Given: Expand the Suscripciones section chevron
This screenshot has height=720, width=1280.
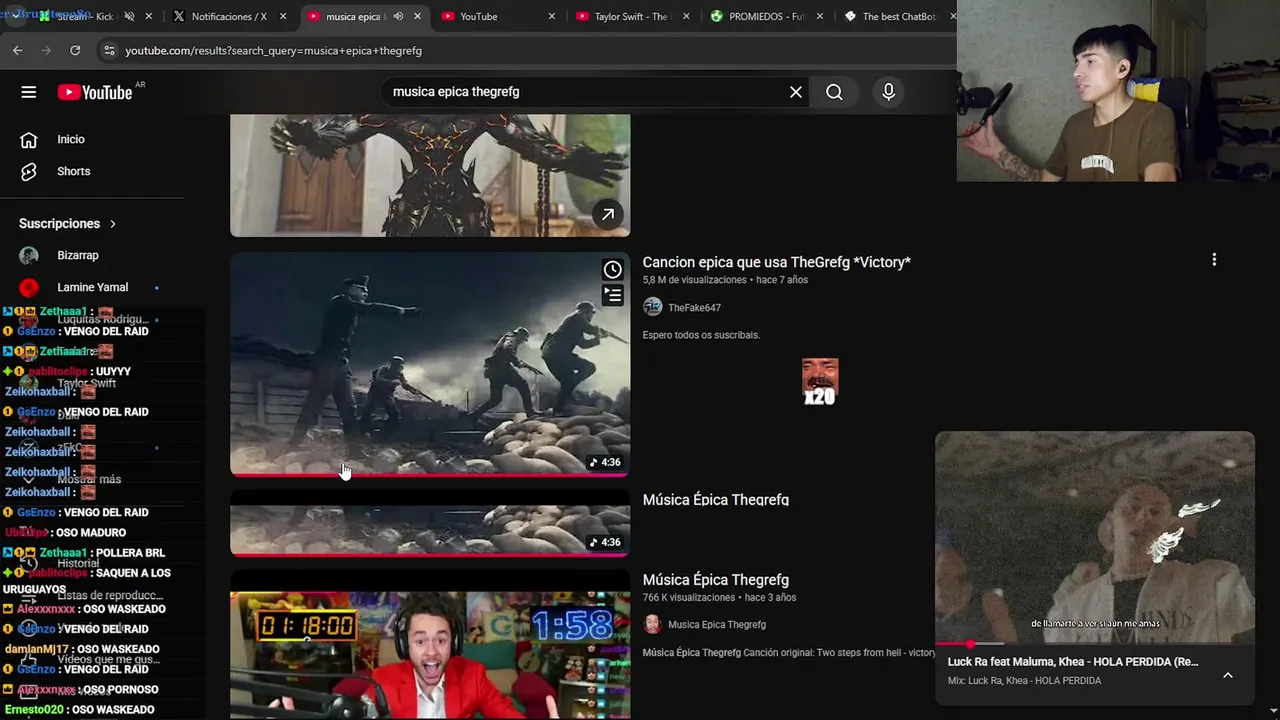Looking at the screenshot, I should tap(113, 224).
